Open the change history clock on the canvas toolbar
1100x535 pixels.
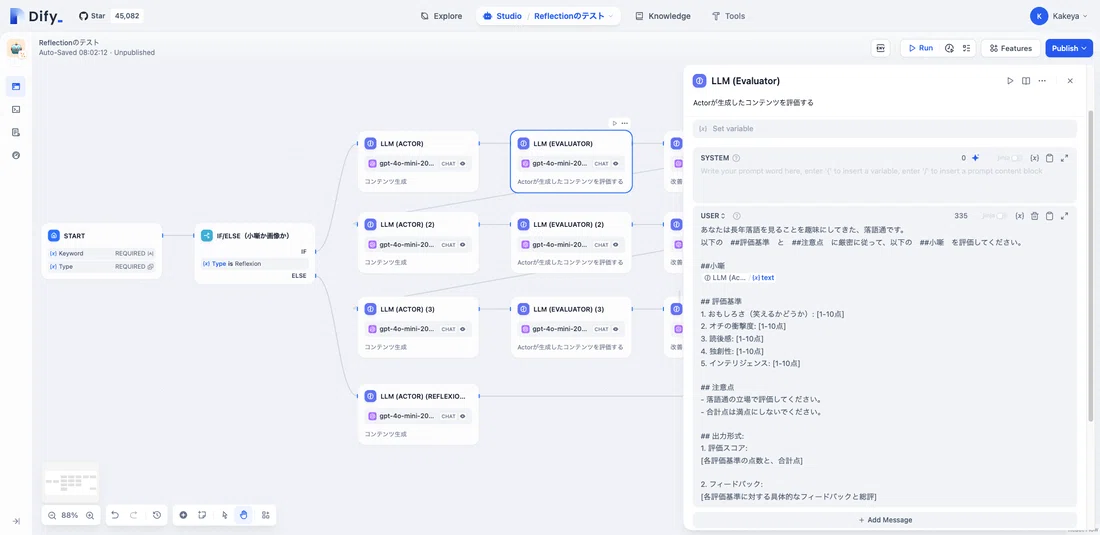(157, 515)
